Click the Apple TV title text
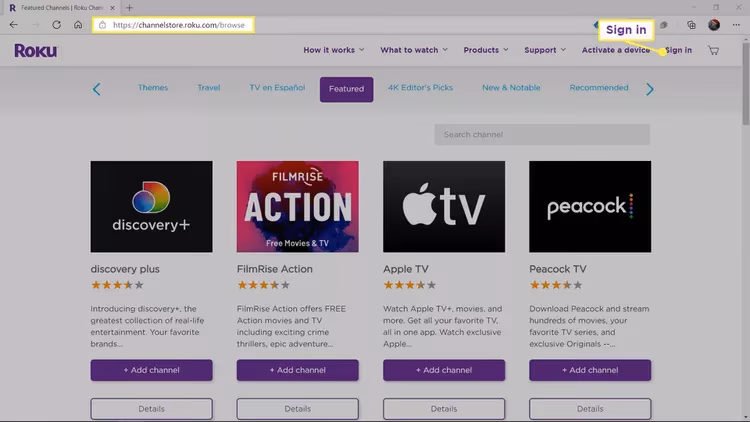Image resolution: width=750 pixels, height=422 pixels. [x=406, y=269]
